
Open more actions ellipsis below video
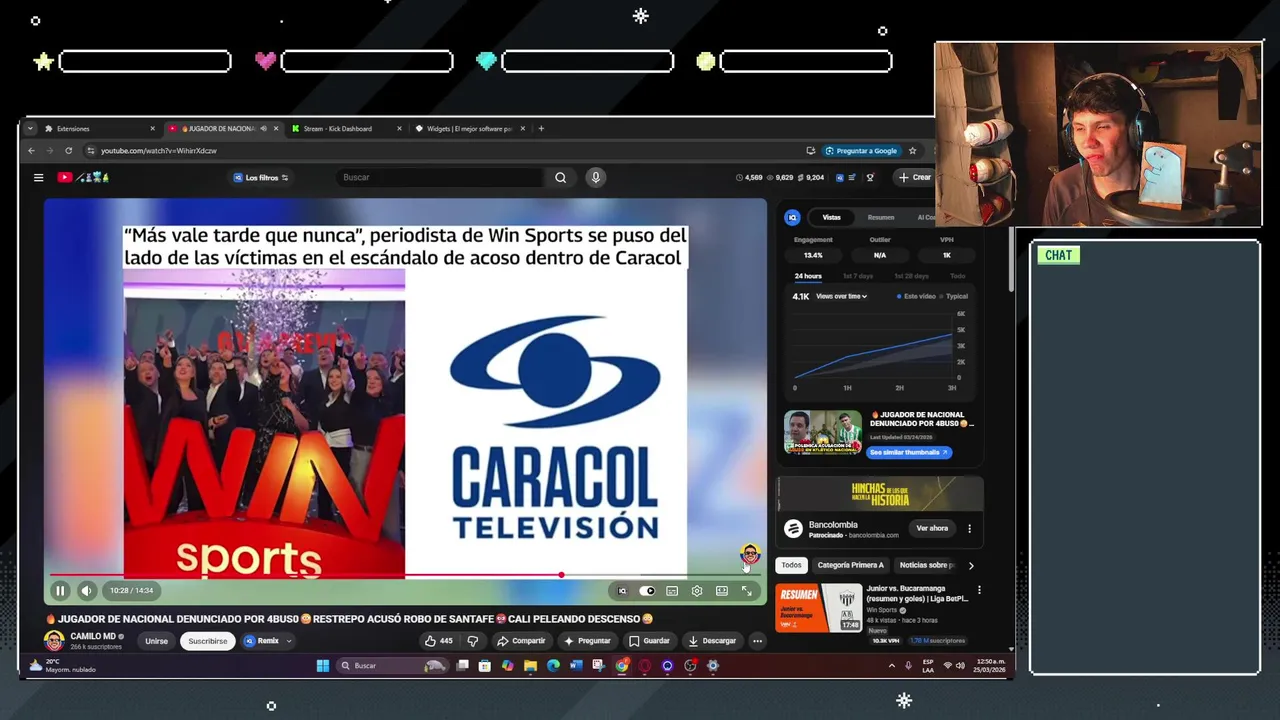point(757,641)
